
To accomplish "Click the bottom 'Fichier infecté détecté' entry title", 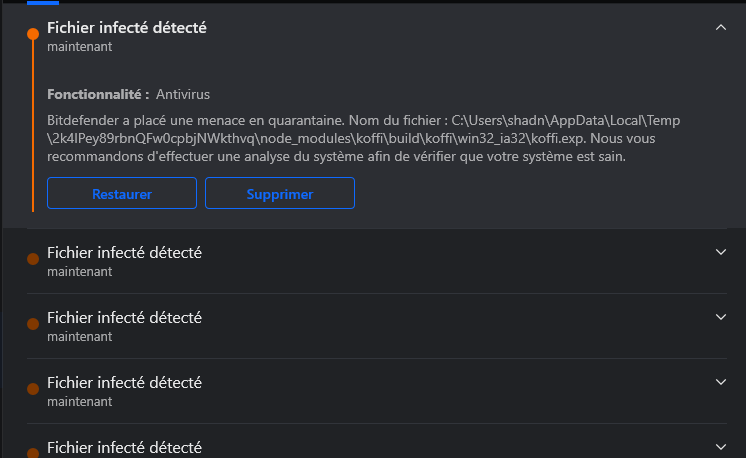I will click(124, 447).
